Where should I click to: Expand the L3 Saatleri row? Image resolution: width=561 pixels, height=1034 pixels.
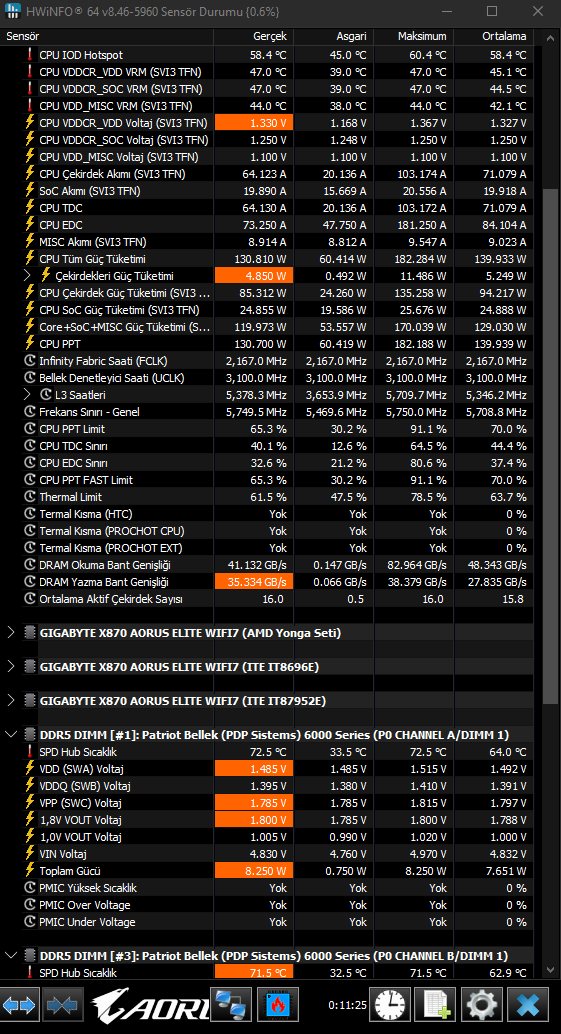(27, 394)
